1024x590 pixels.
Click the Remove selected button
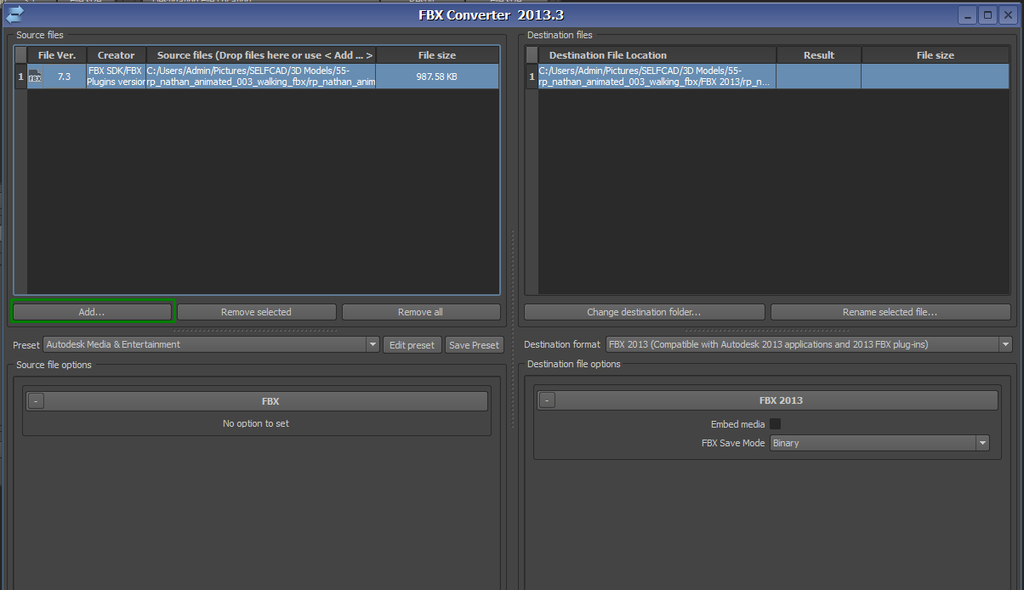click(x=256, y=311)
